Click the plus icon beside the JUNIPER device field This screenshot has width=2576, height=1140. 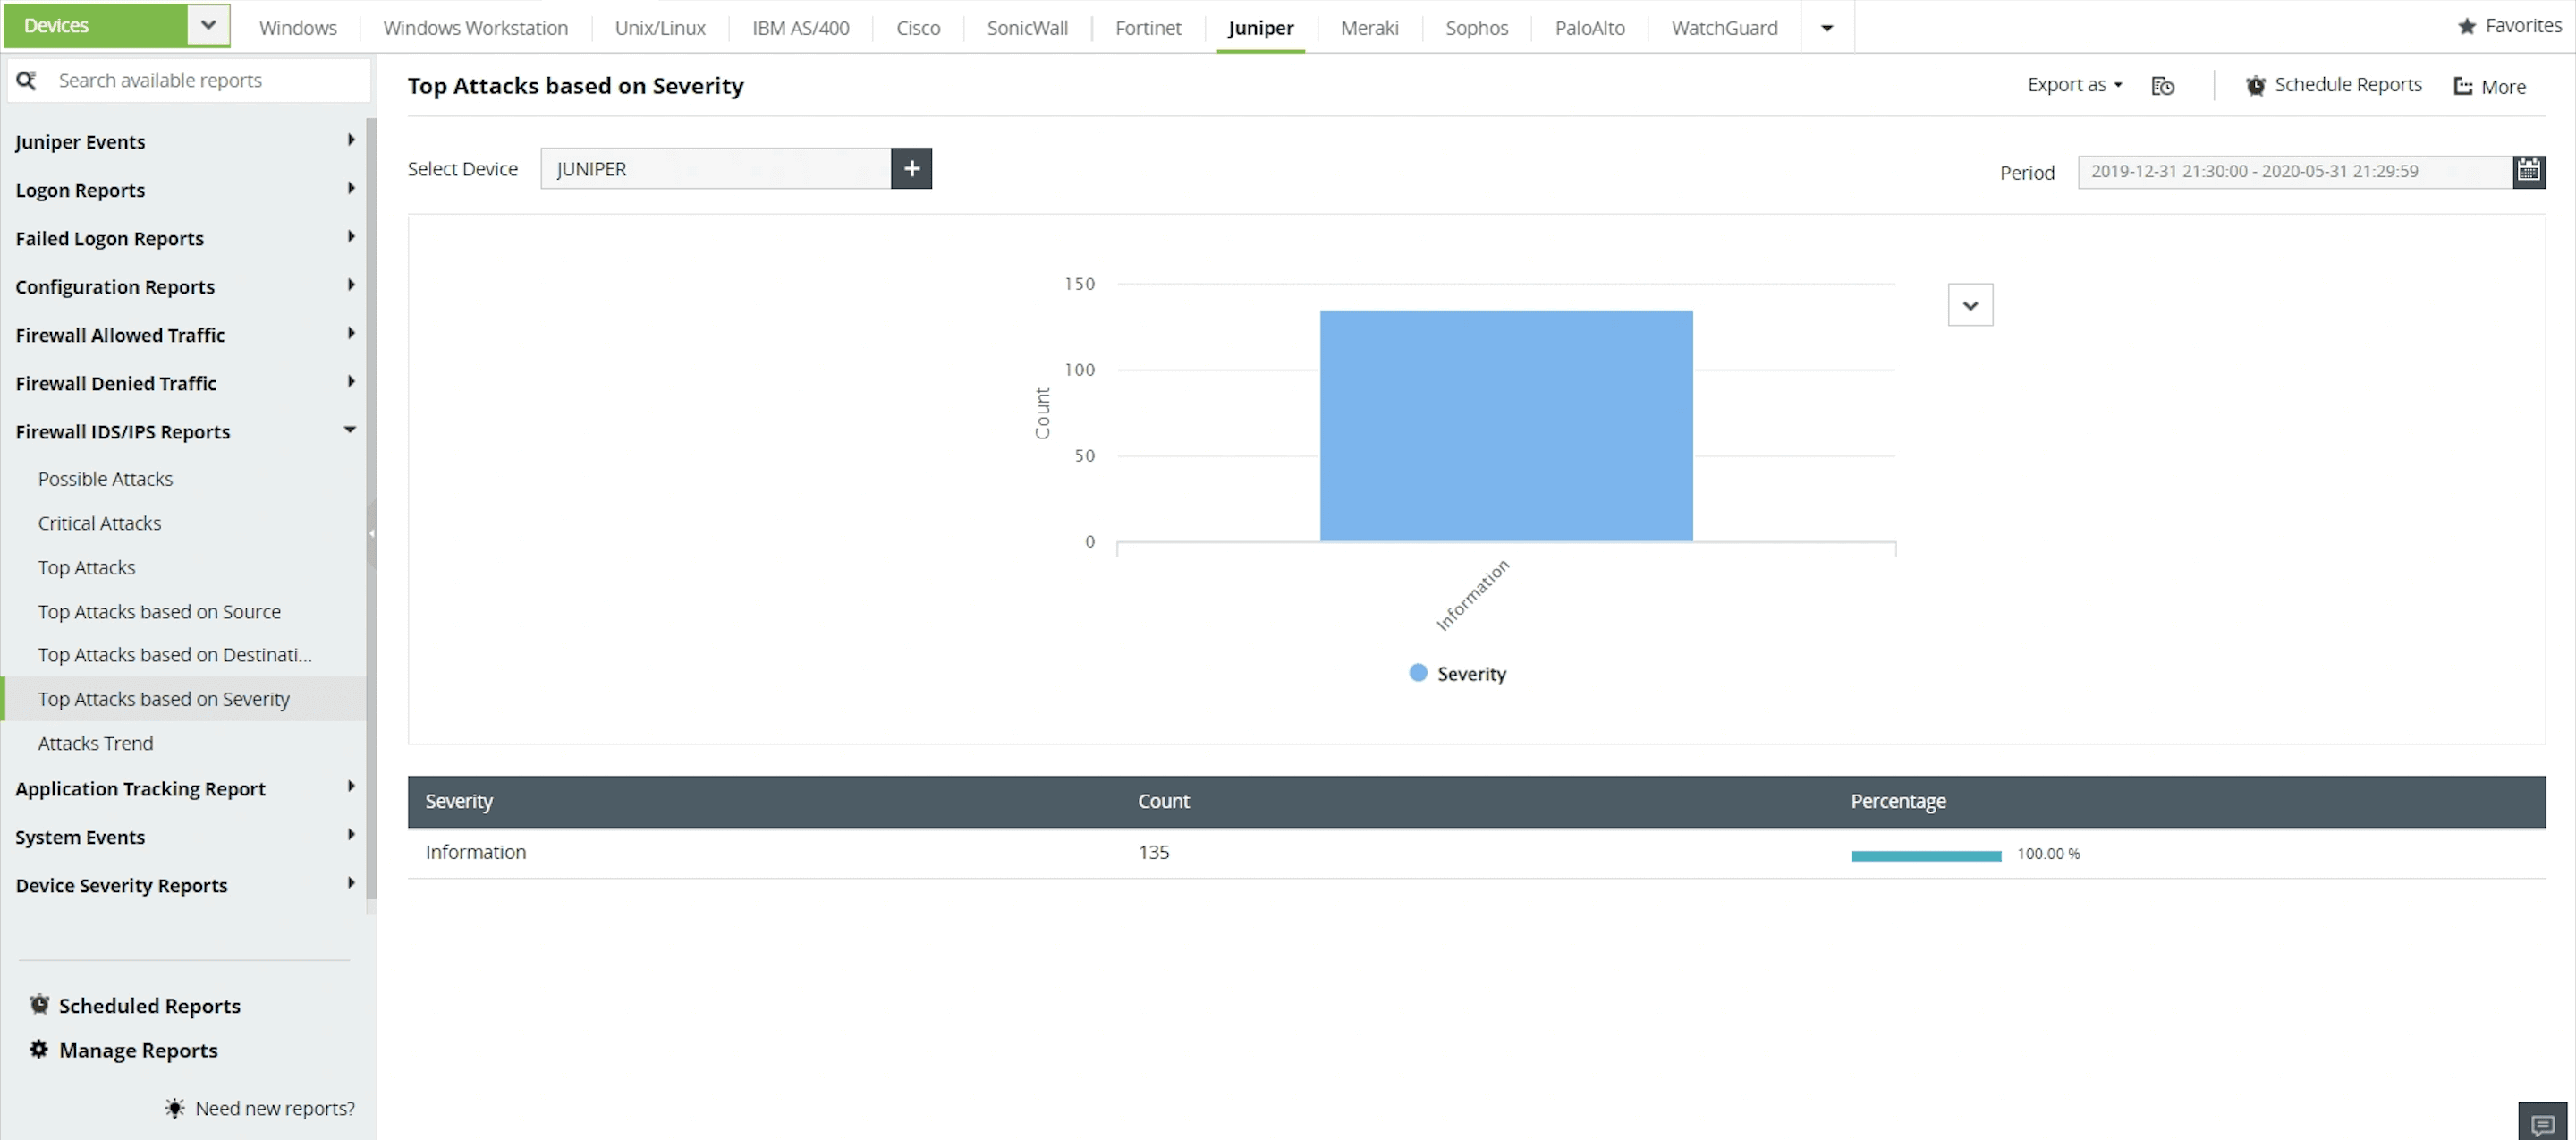tap(911, 169)
